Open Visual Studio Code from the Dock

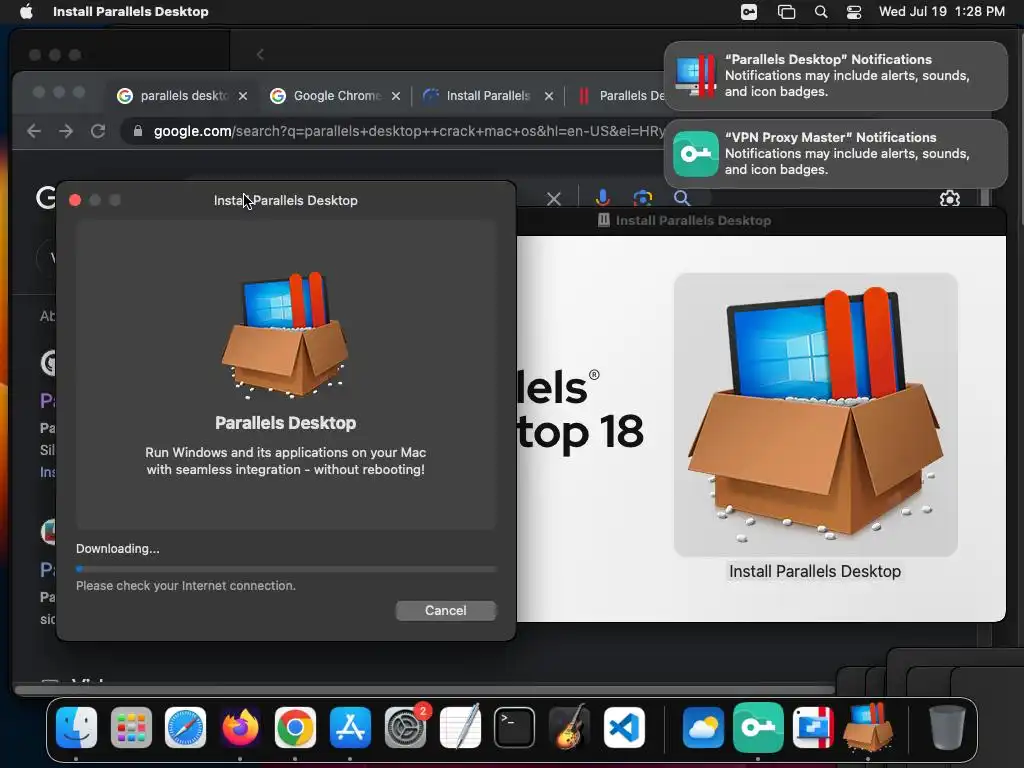click(624, 728)
